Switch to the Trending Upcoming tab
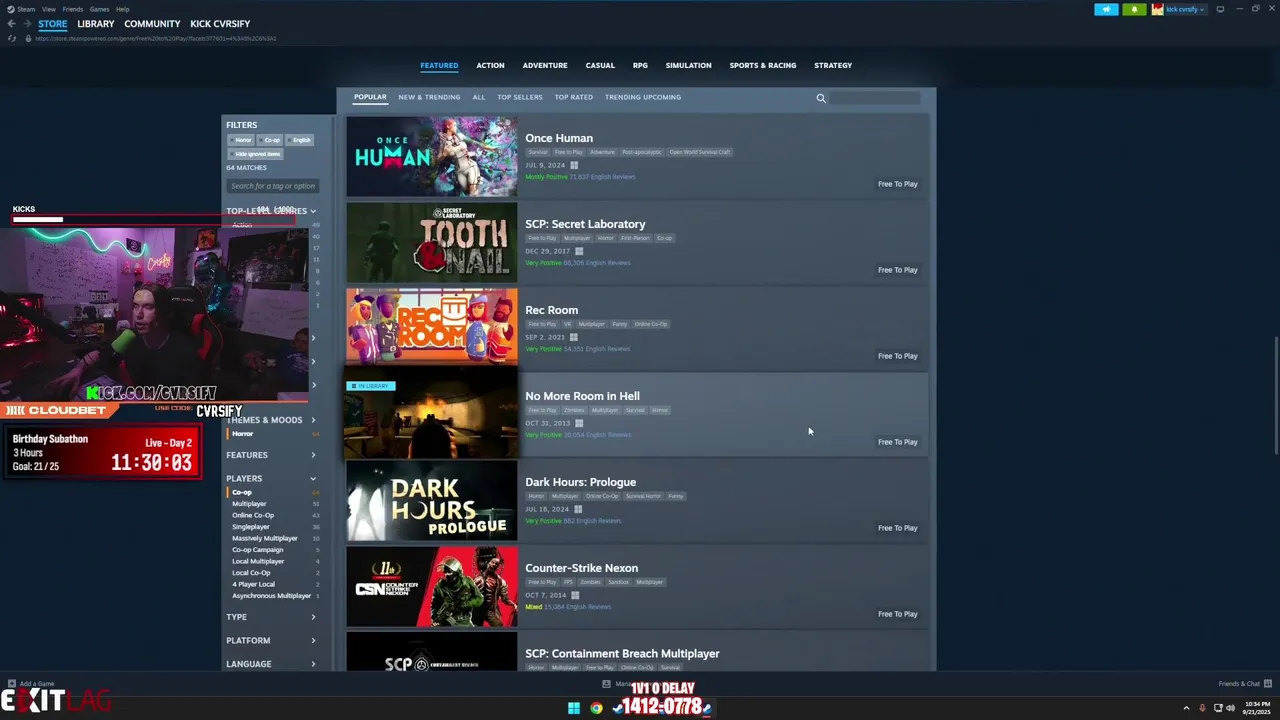 [x=643, y=98]
